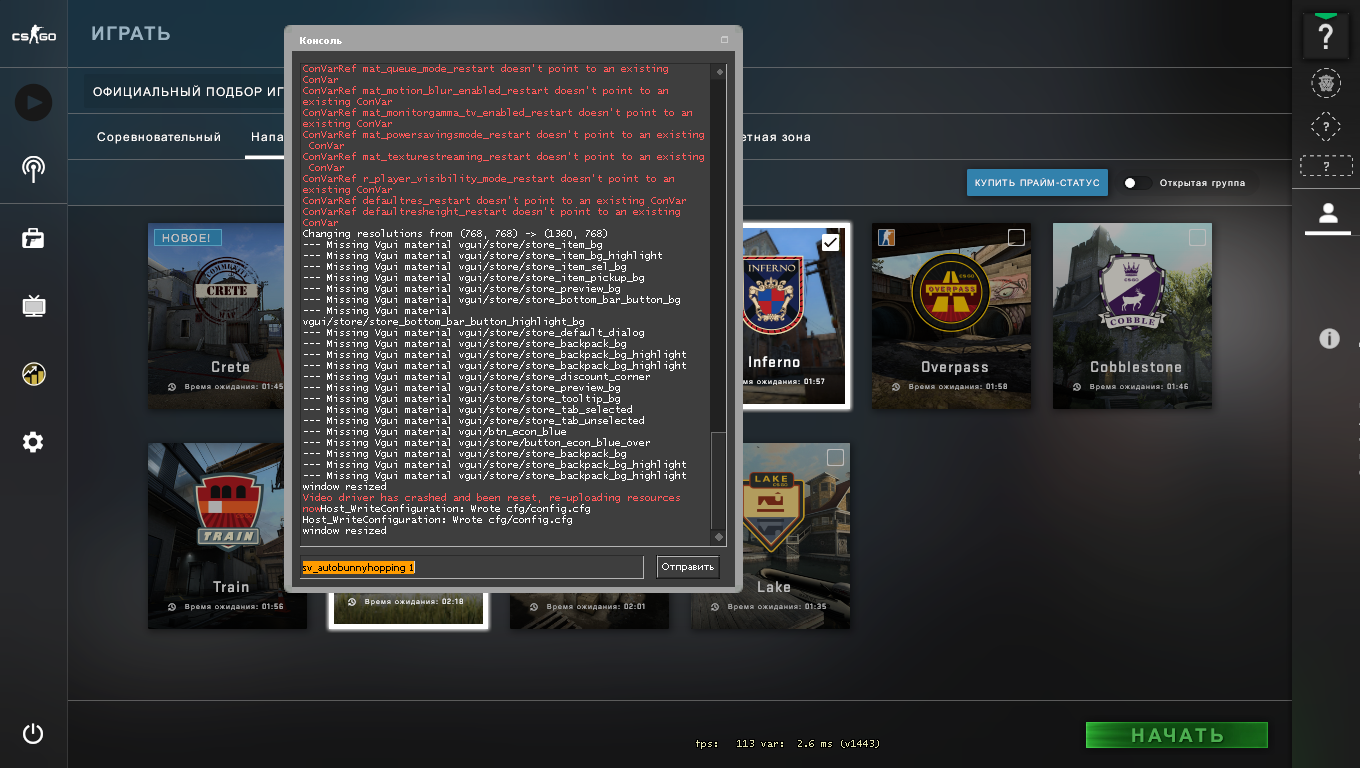1360x768 pixels.
Task: Click the console scrollbar thumb
Action: click(718, 480)
